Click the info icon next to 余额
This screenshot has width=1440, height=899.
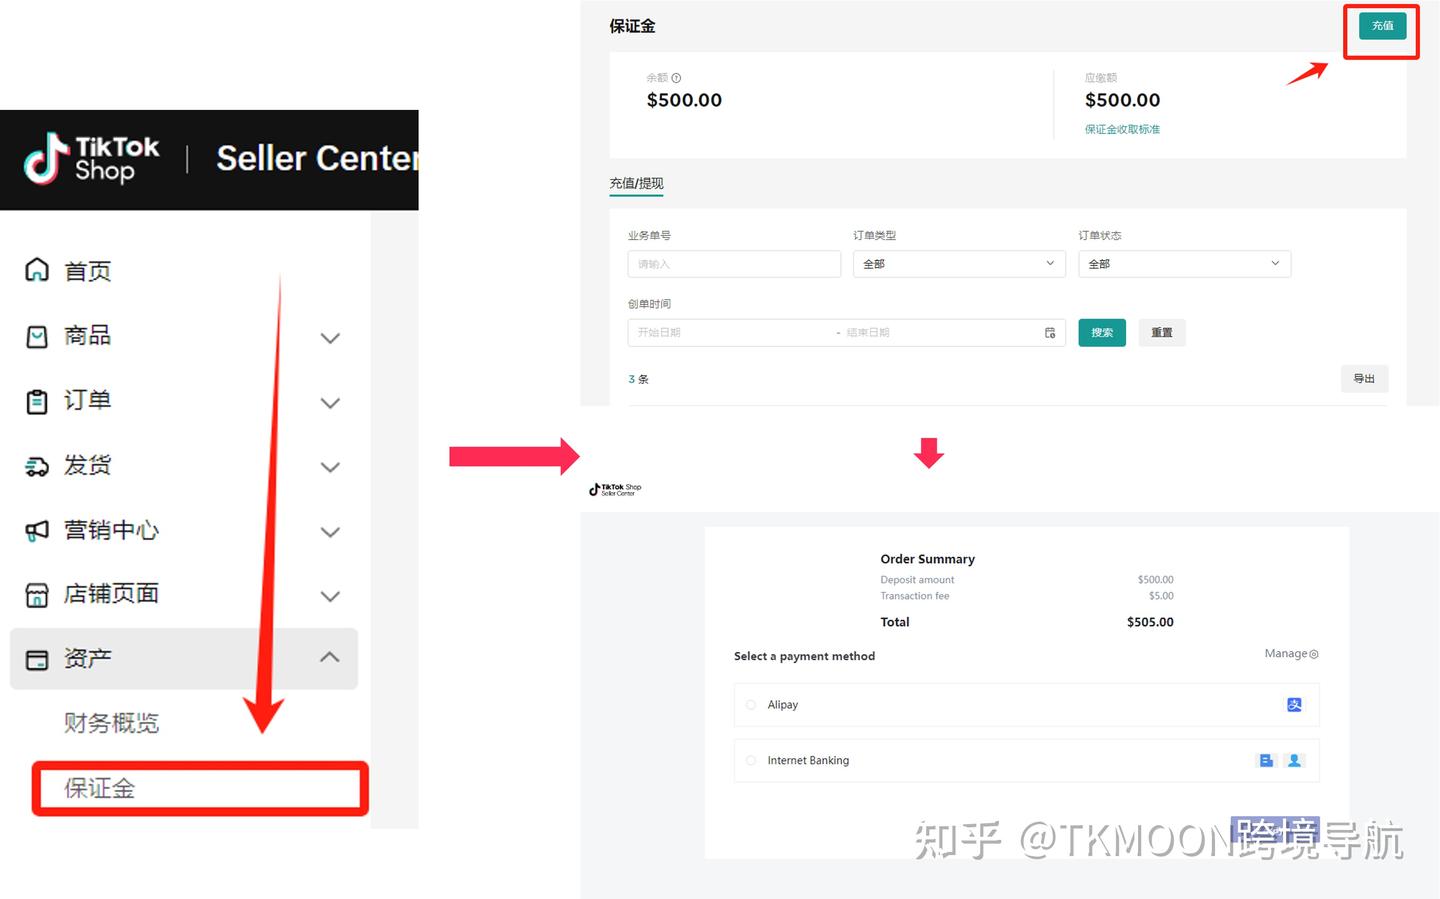[676, 78]
